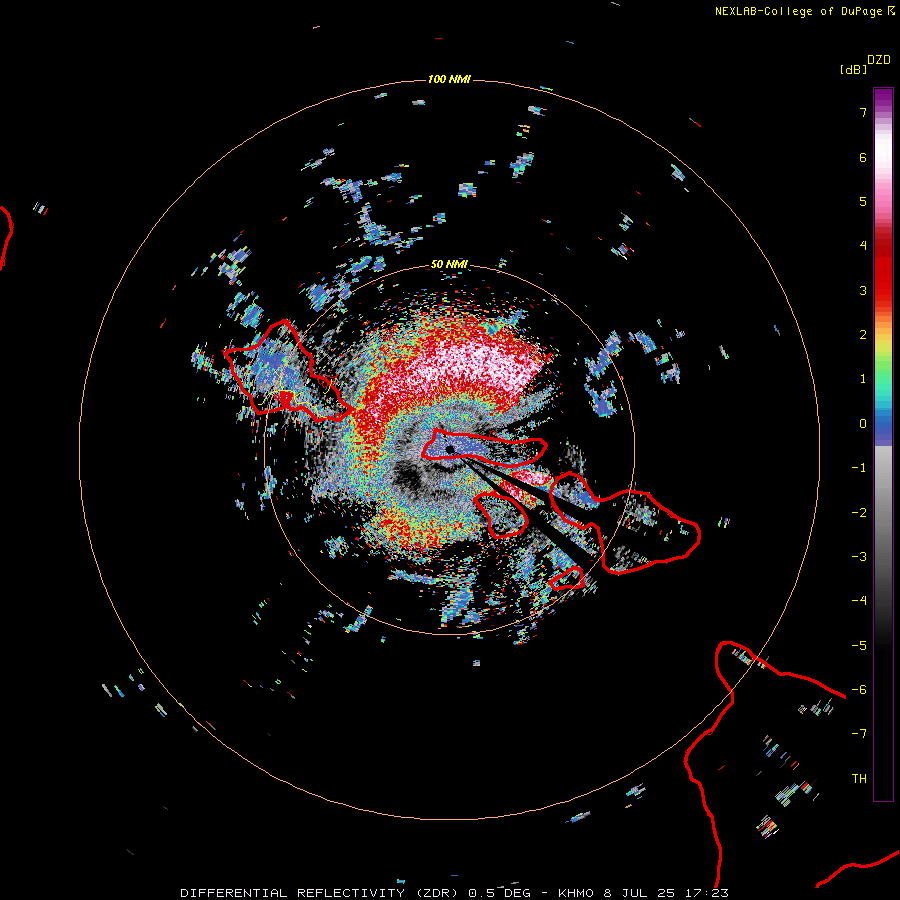The image size is (900, 900).
Task: Click the 3 value on color scale
Action: coord(863,290)
